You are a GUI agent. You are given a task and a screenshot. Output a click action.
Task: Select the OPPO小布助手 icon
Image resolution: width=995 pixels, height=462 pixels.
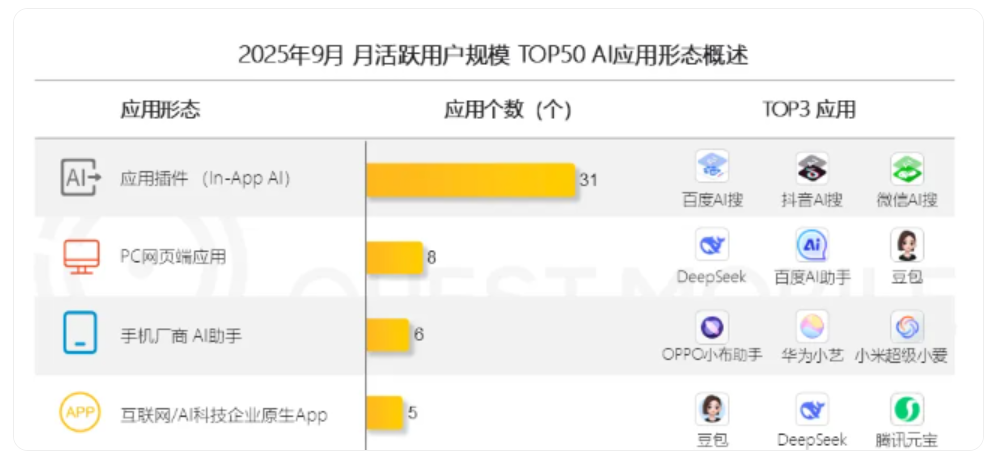pos(712,326)
